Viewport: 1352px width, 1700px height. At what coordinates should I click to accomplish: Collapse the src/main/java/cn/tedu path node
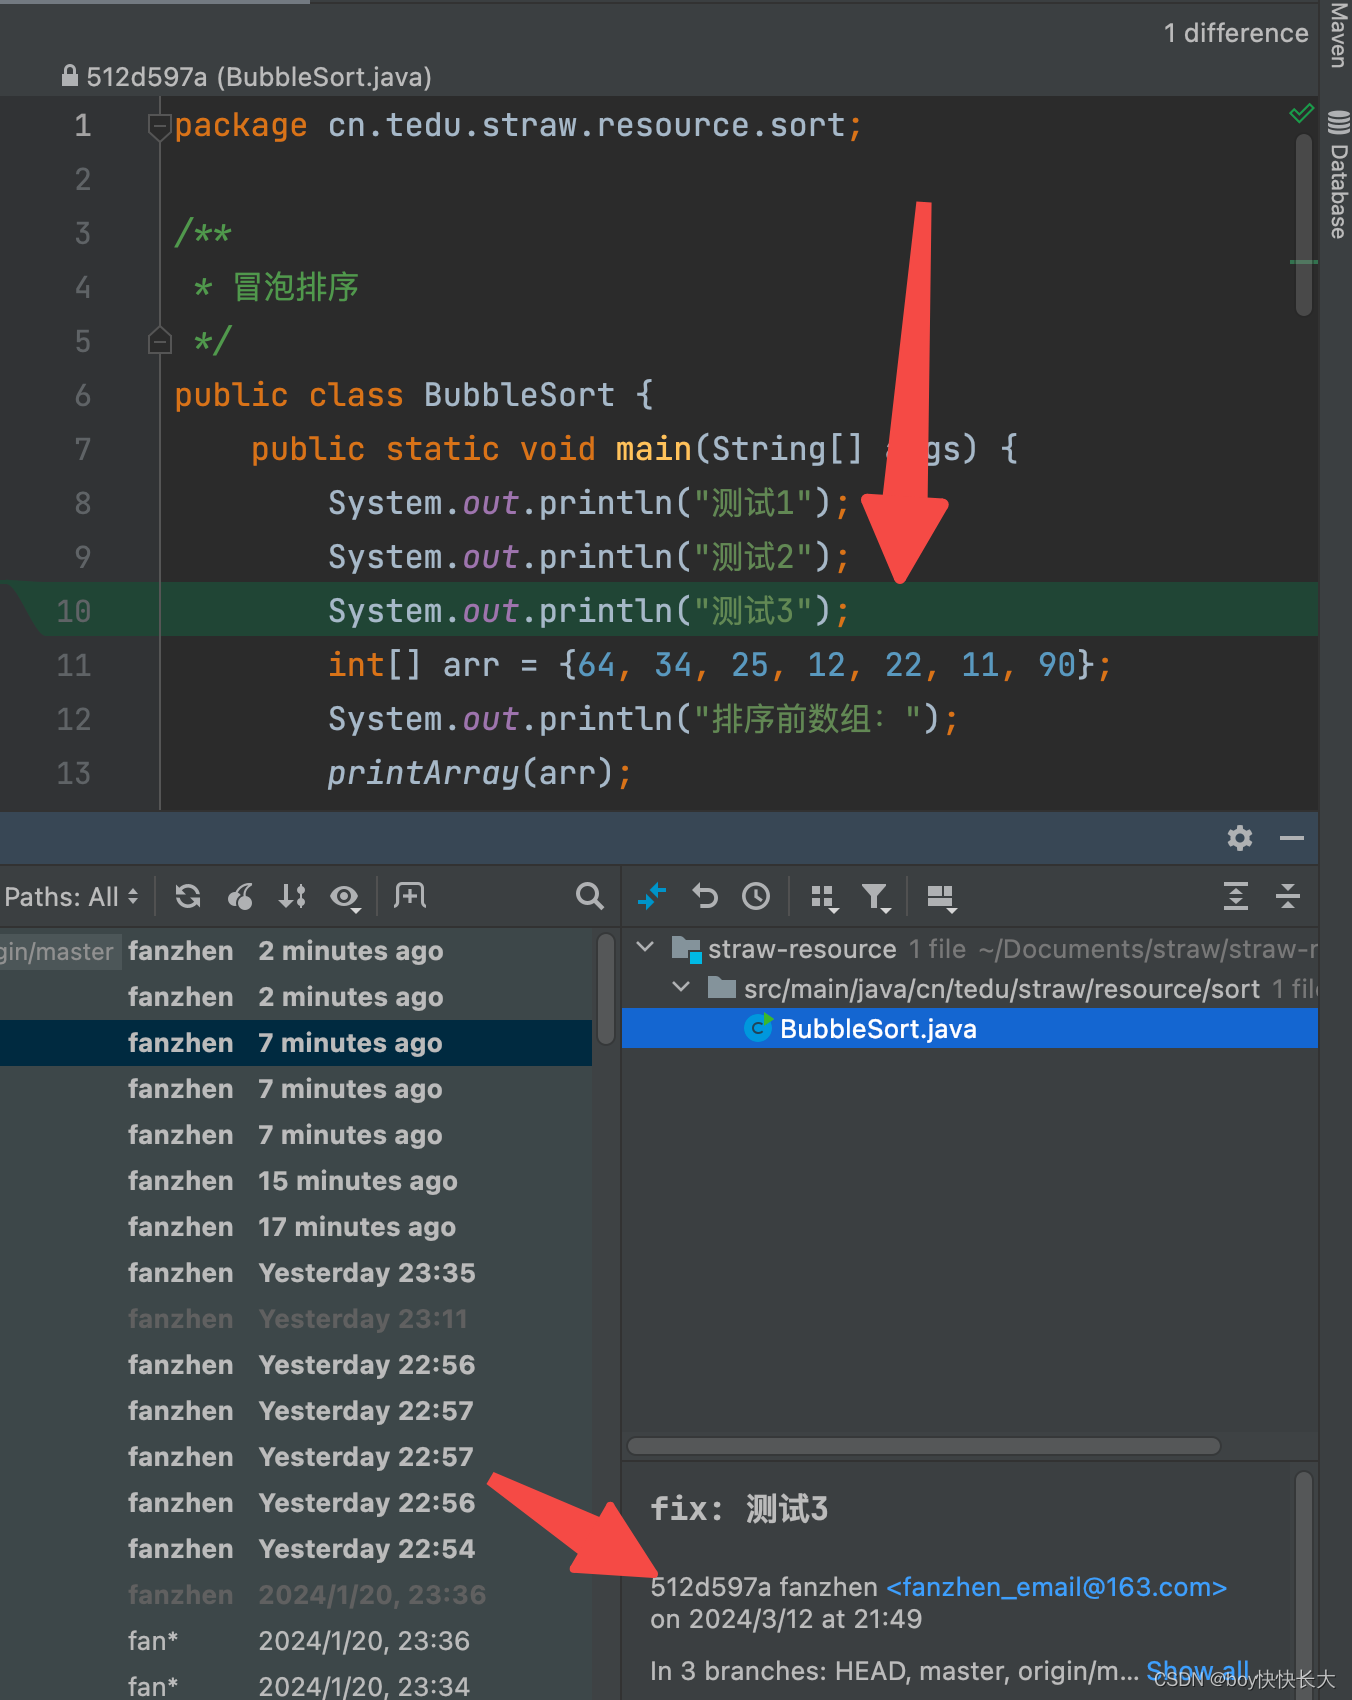pos(681,987)
